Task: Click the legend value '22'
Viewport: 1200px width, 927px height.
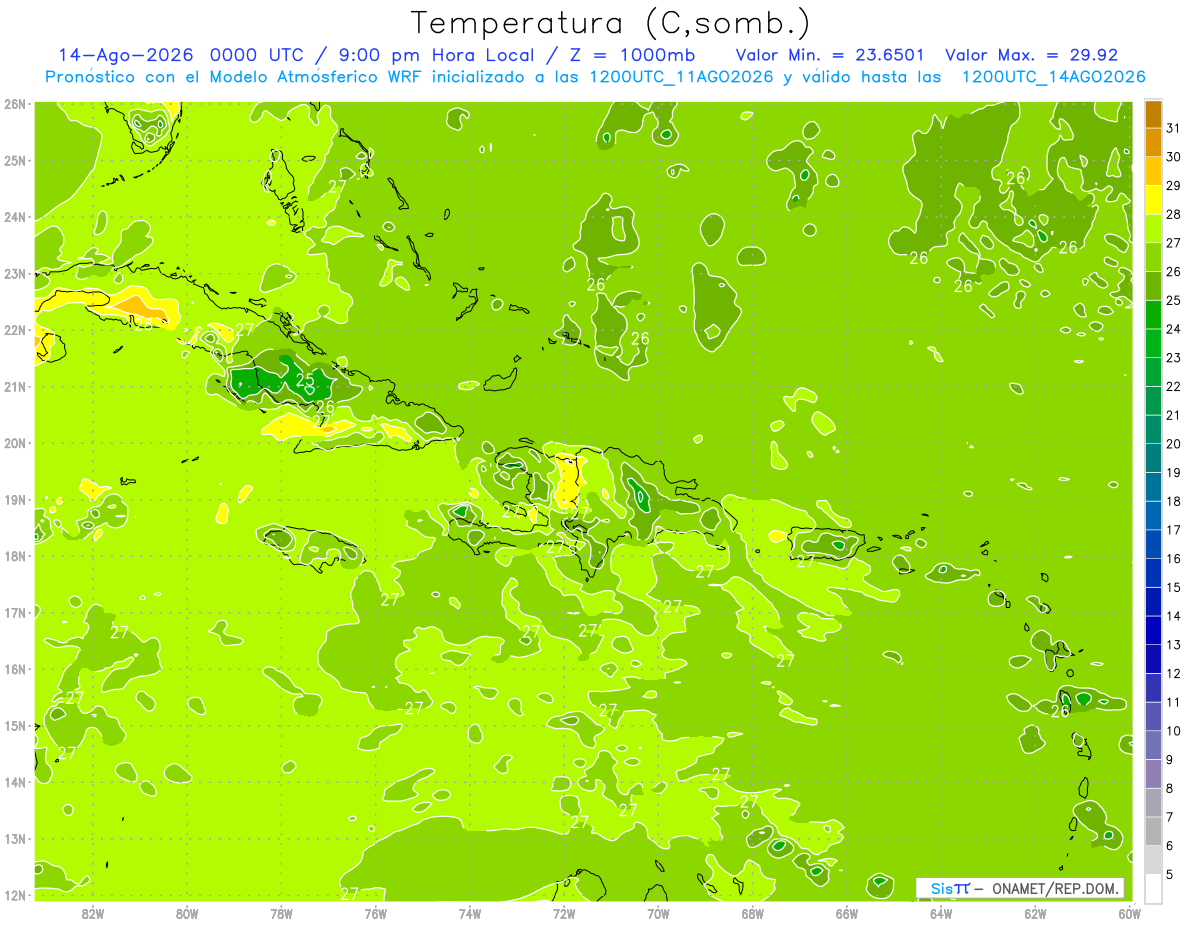Action: (x=1174, y=387)
